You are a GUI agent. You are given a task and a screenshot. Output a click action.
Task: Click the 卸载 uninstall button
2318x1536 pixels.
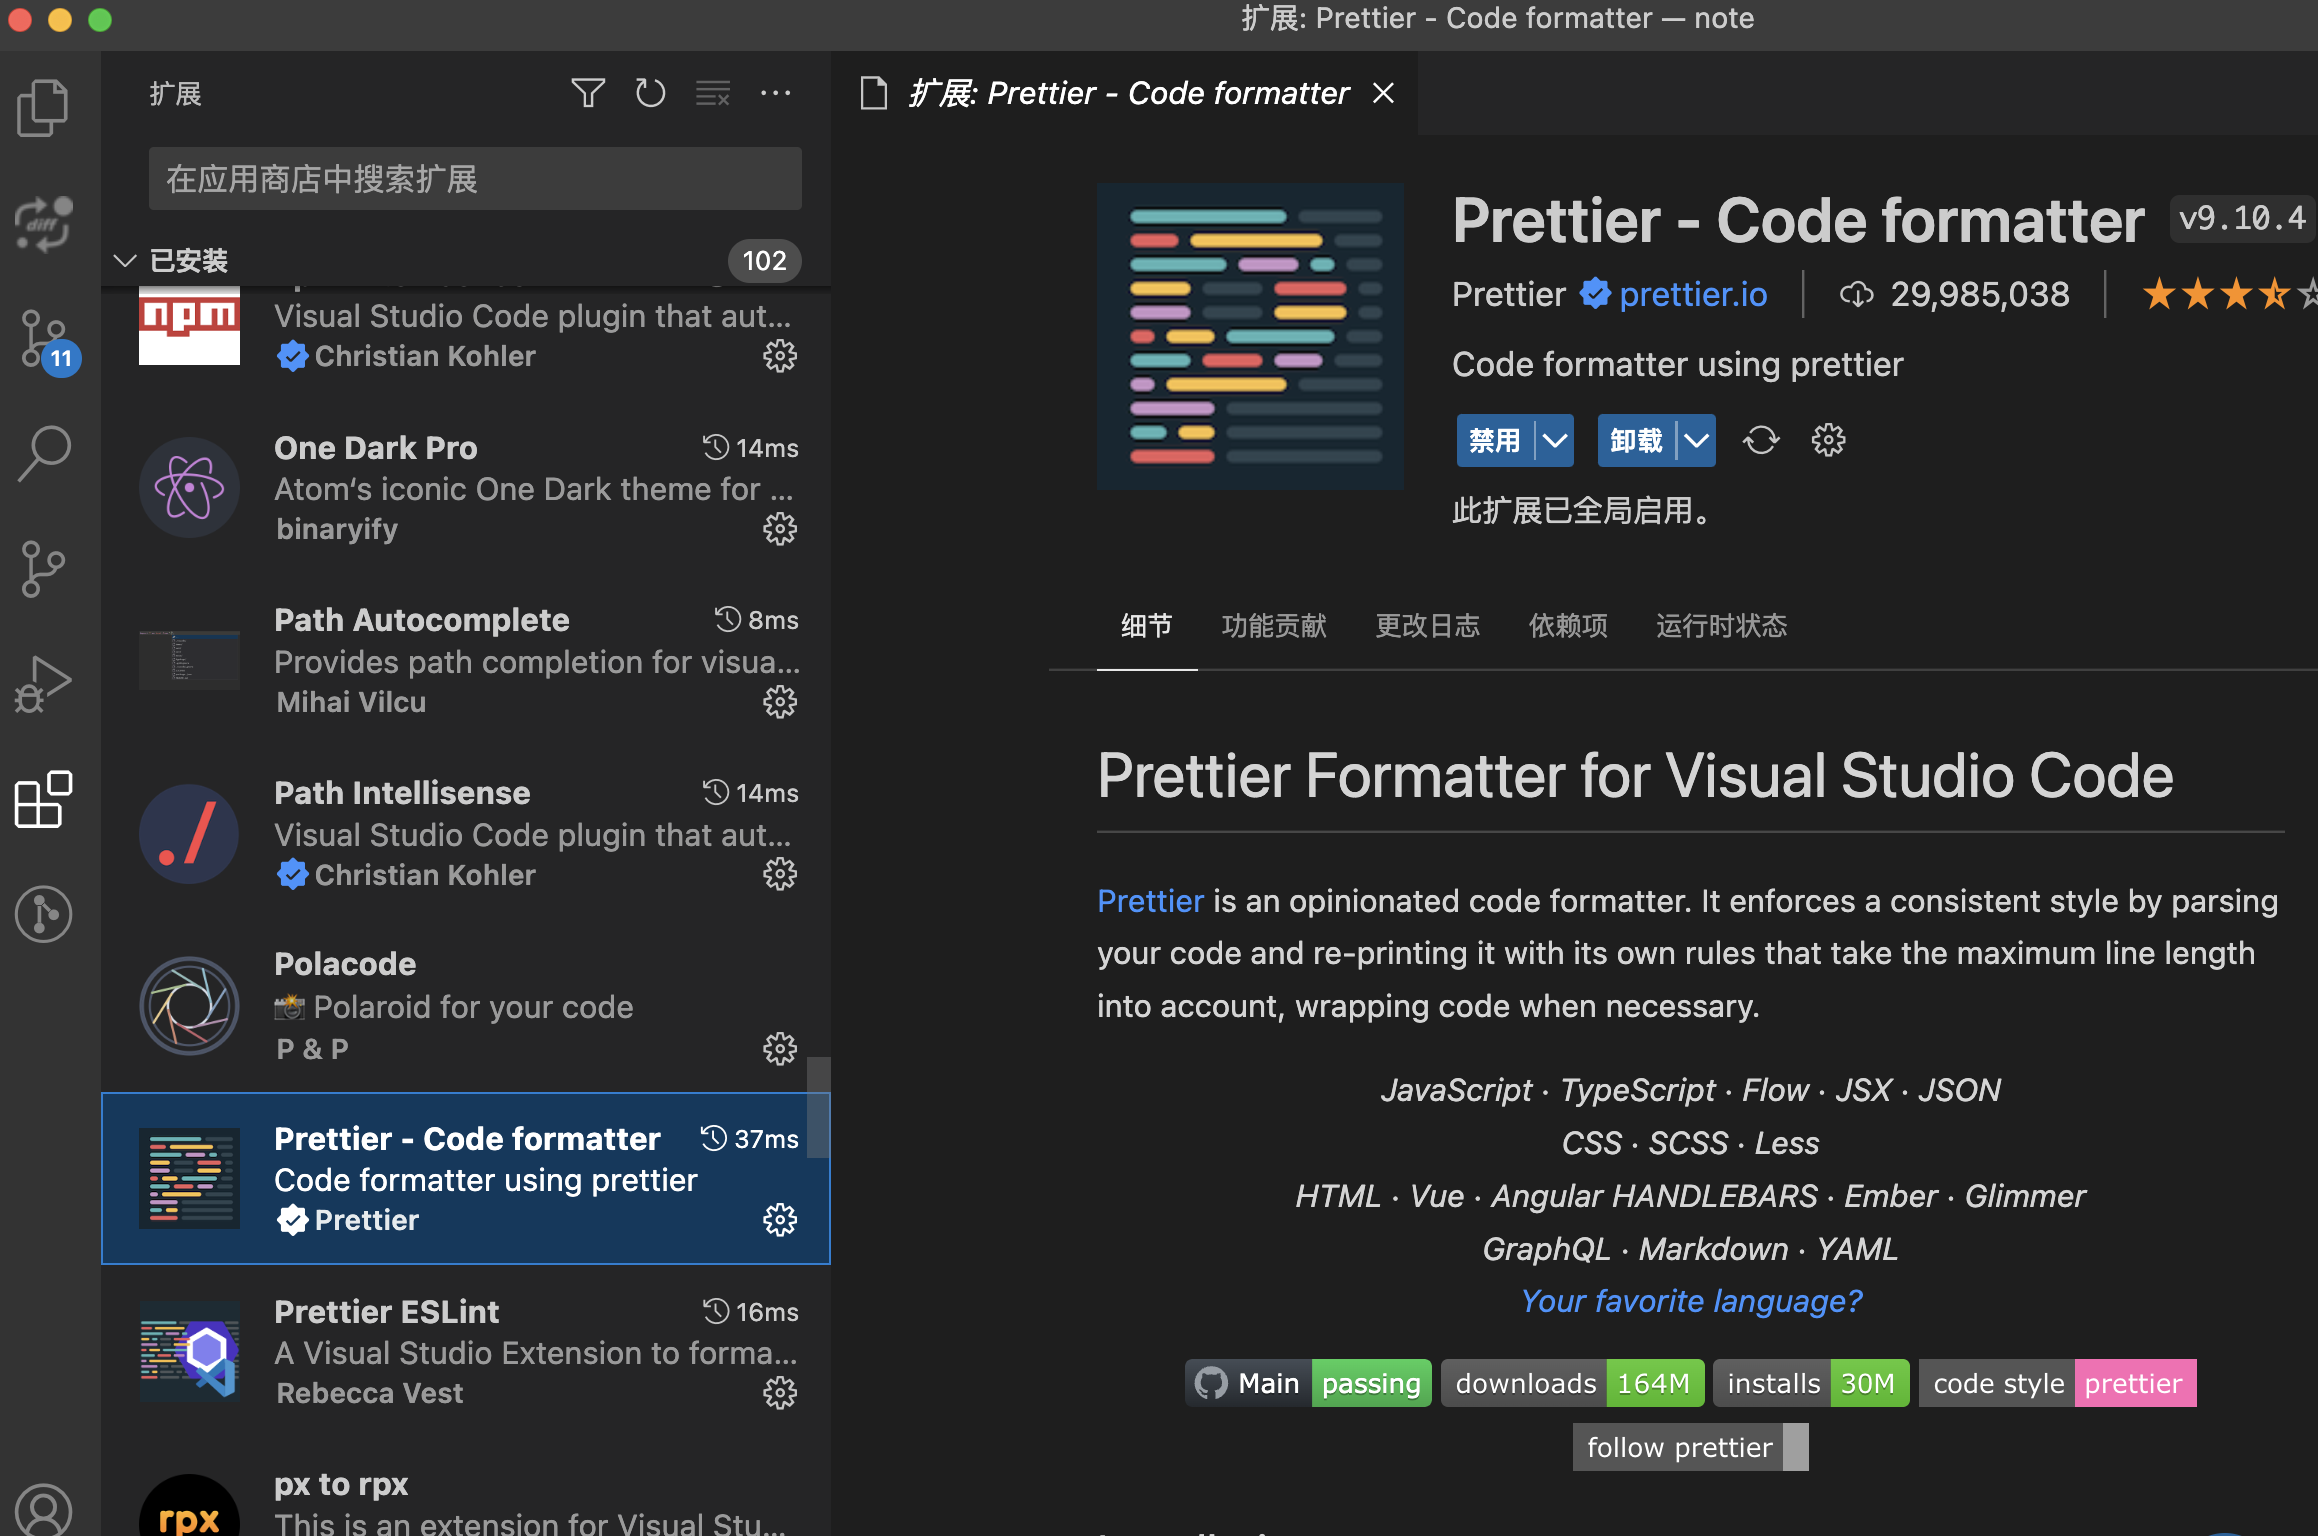pyautogui.click(x=1637, y=440)
